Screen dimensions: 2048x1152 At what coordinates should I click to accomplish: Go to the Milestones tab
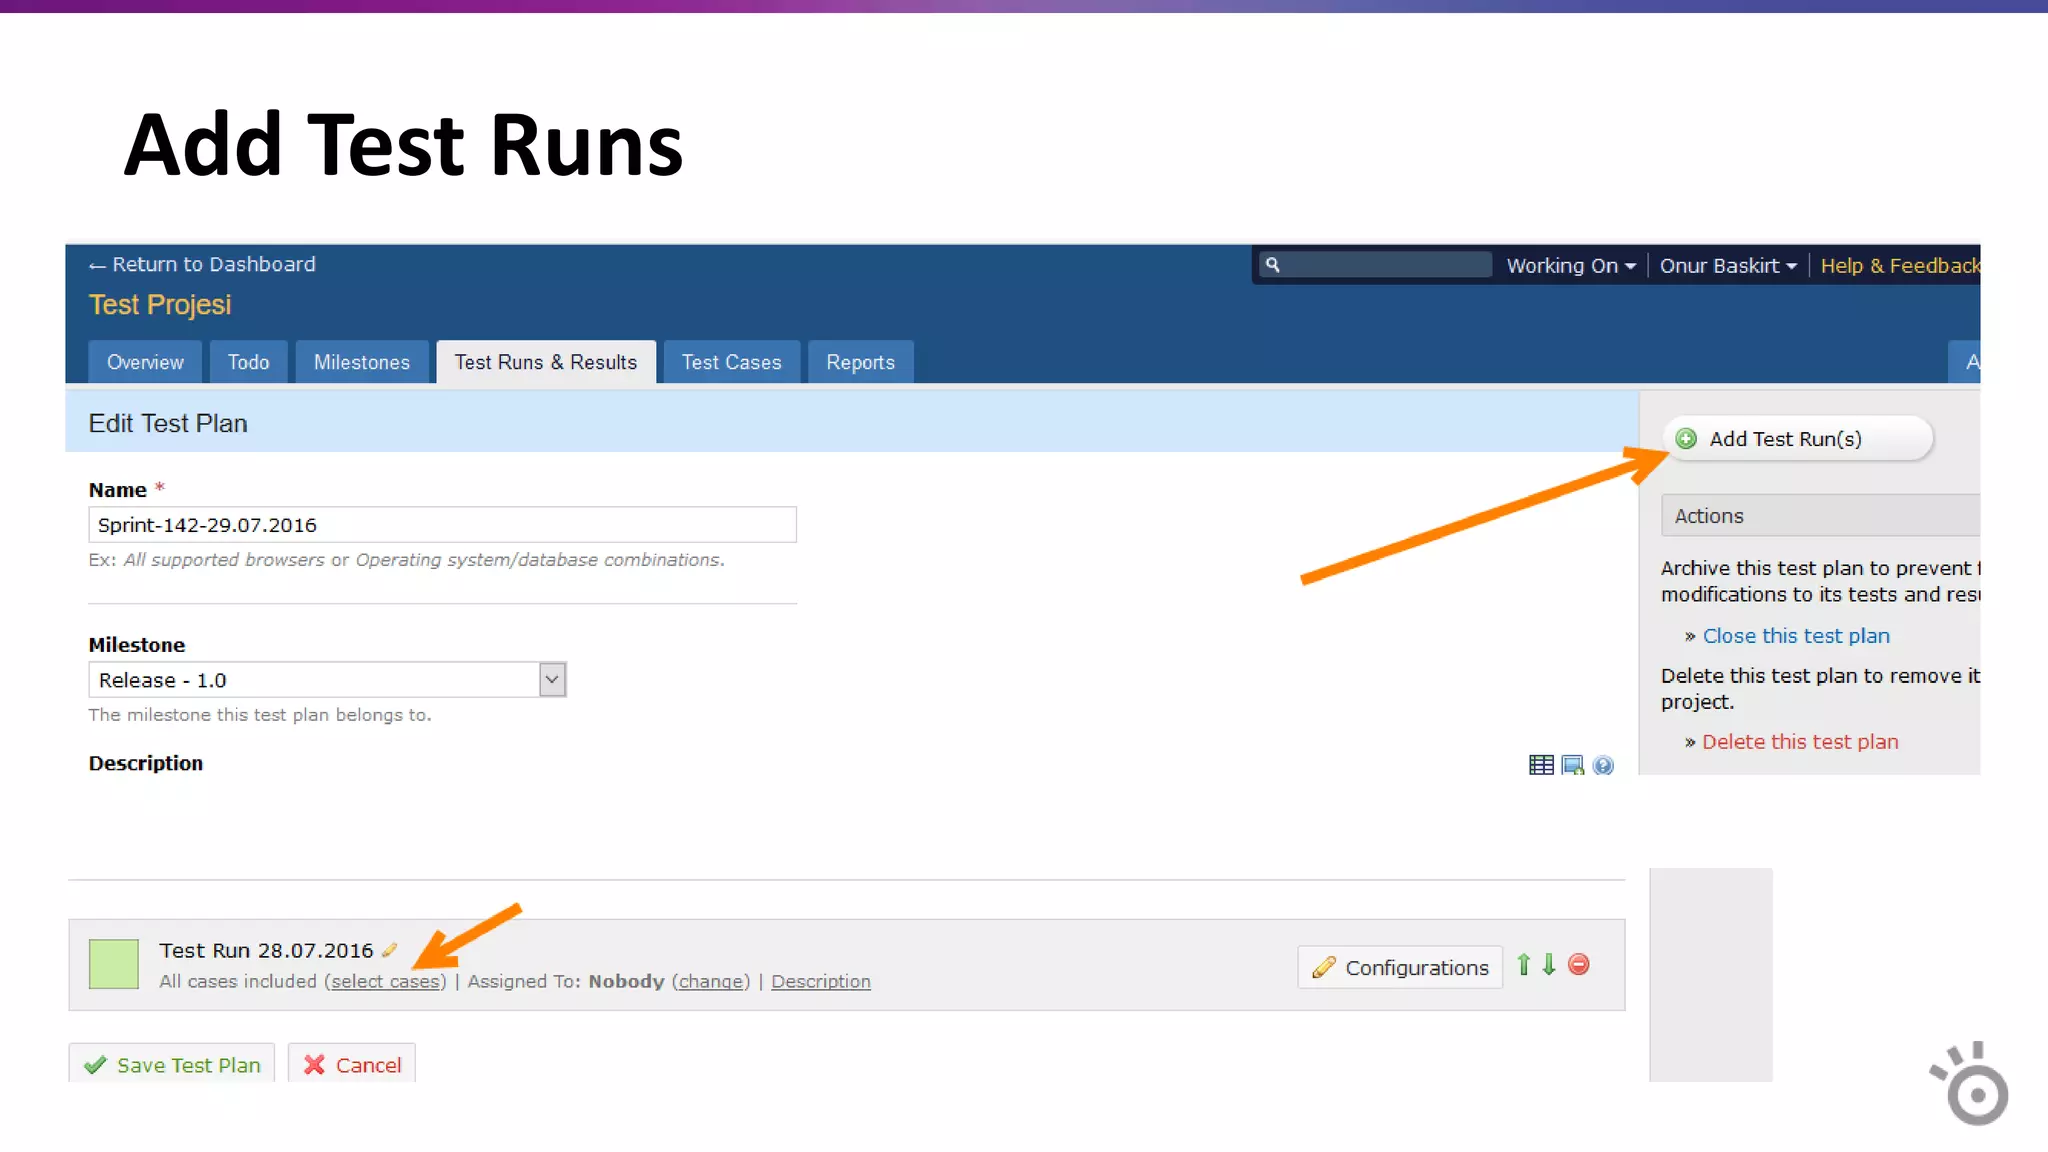point(362,362)
